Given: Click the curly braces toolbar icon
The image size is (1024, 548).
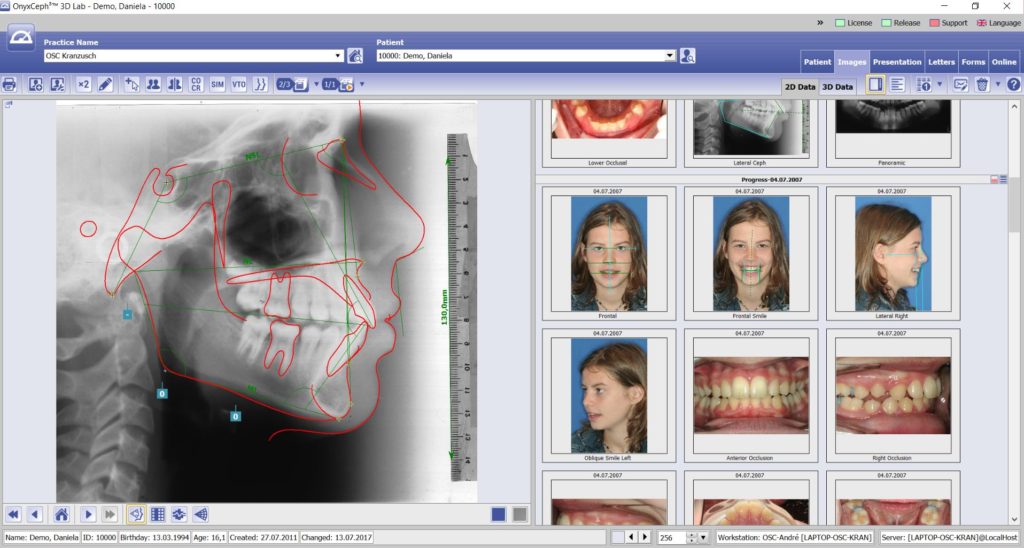Looking at the screenshot, I should pyautogui.click(x=261, y=84).
